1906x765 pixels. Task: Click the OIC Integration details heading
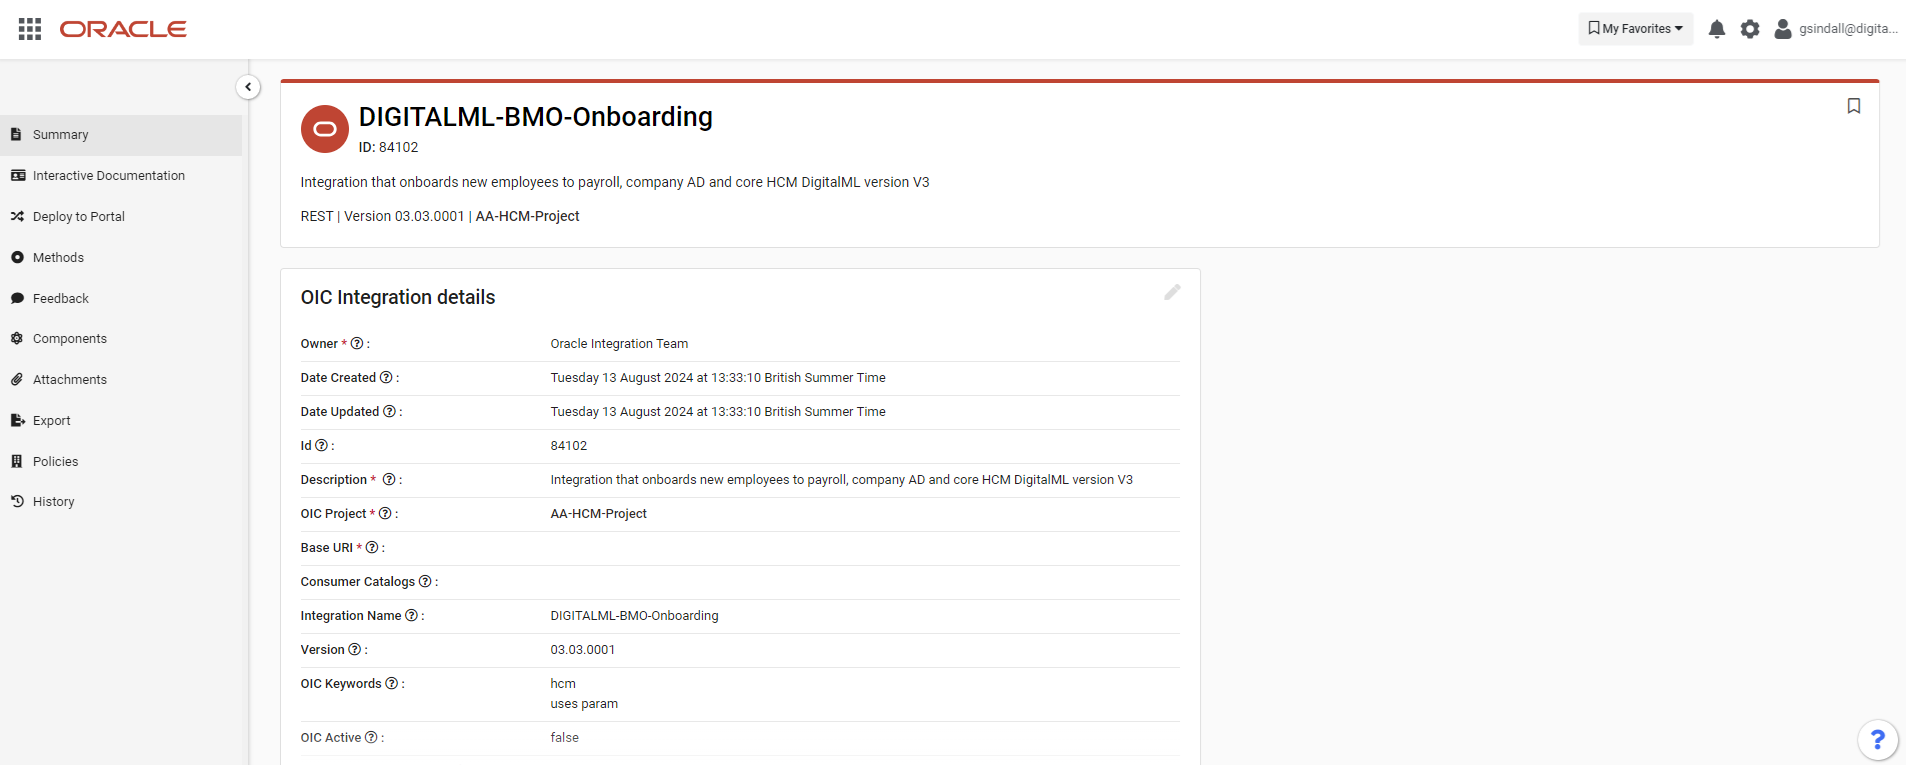(398, 297)
